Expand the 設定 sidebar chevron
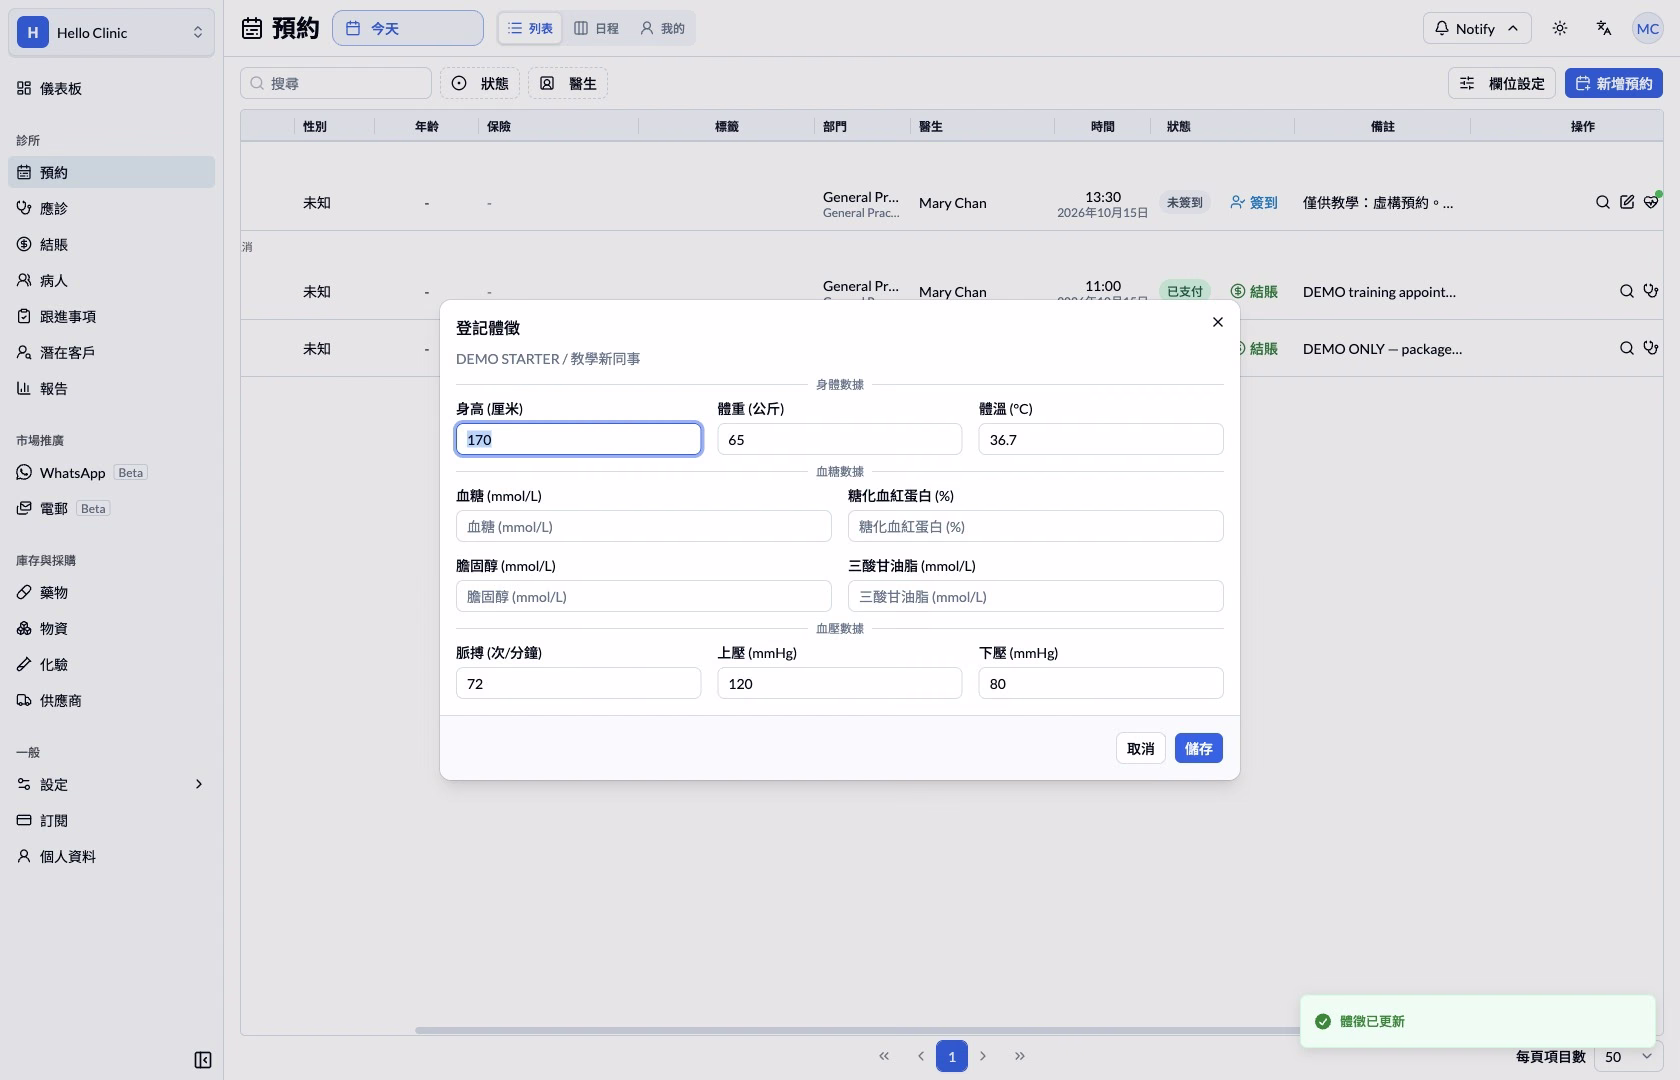The height and width of the screenshot is (1080, 1680). coord(198,784)
